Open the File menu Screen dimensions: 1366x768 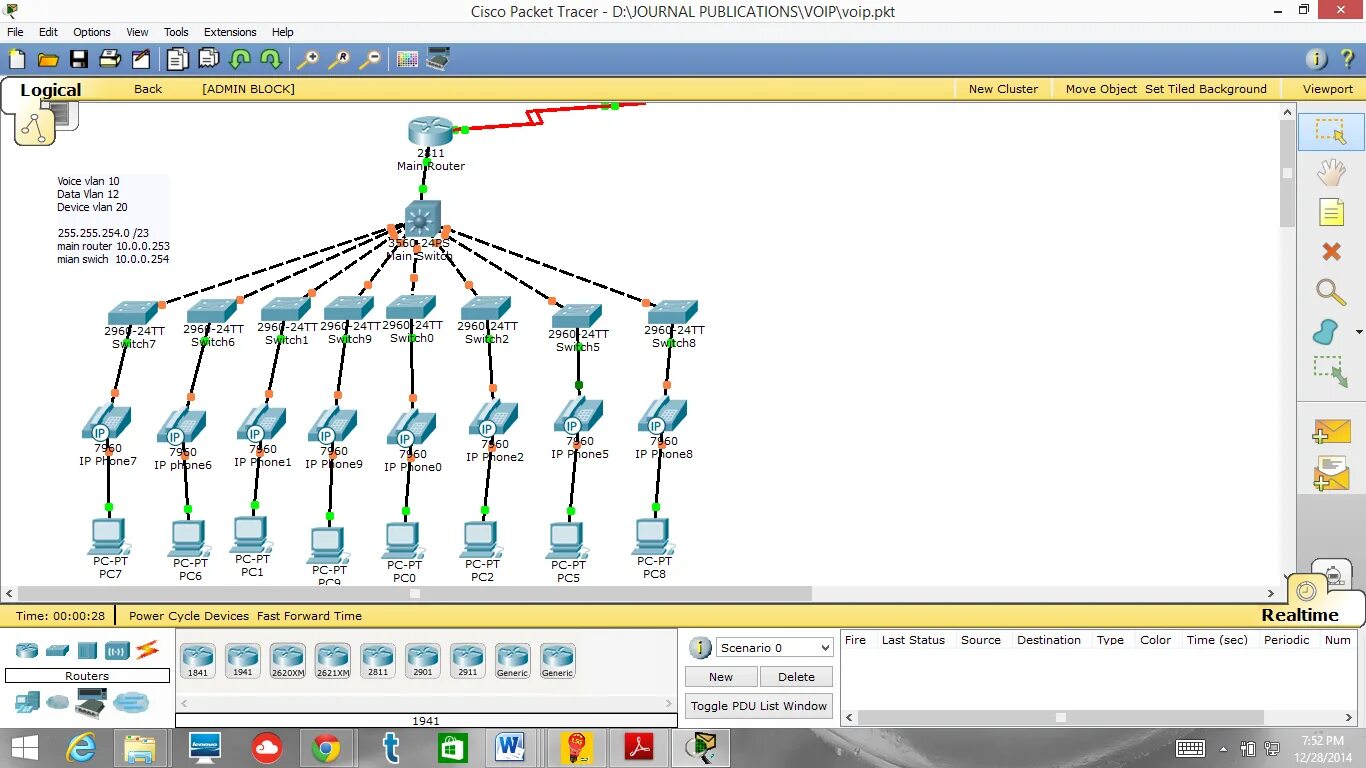click(x=15, y=32)
